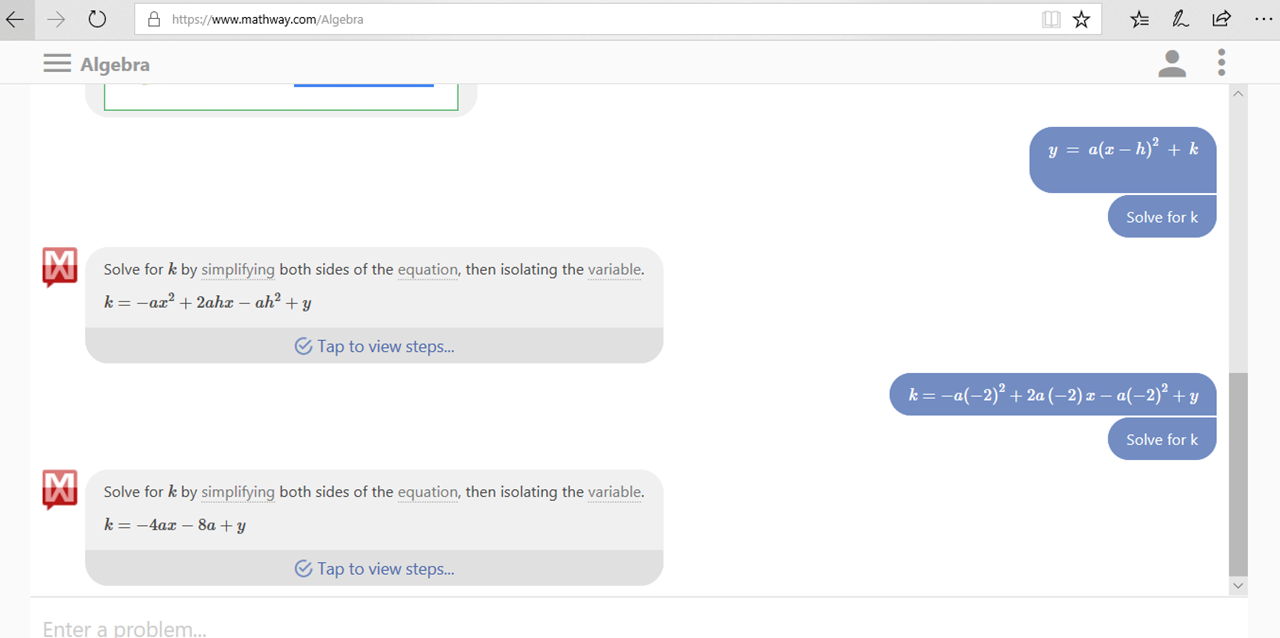
Task: Open the favorites hub icon
Action: (1139, 19)
